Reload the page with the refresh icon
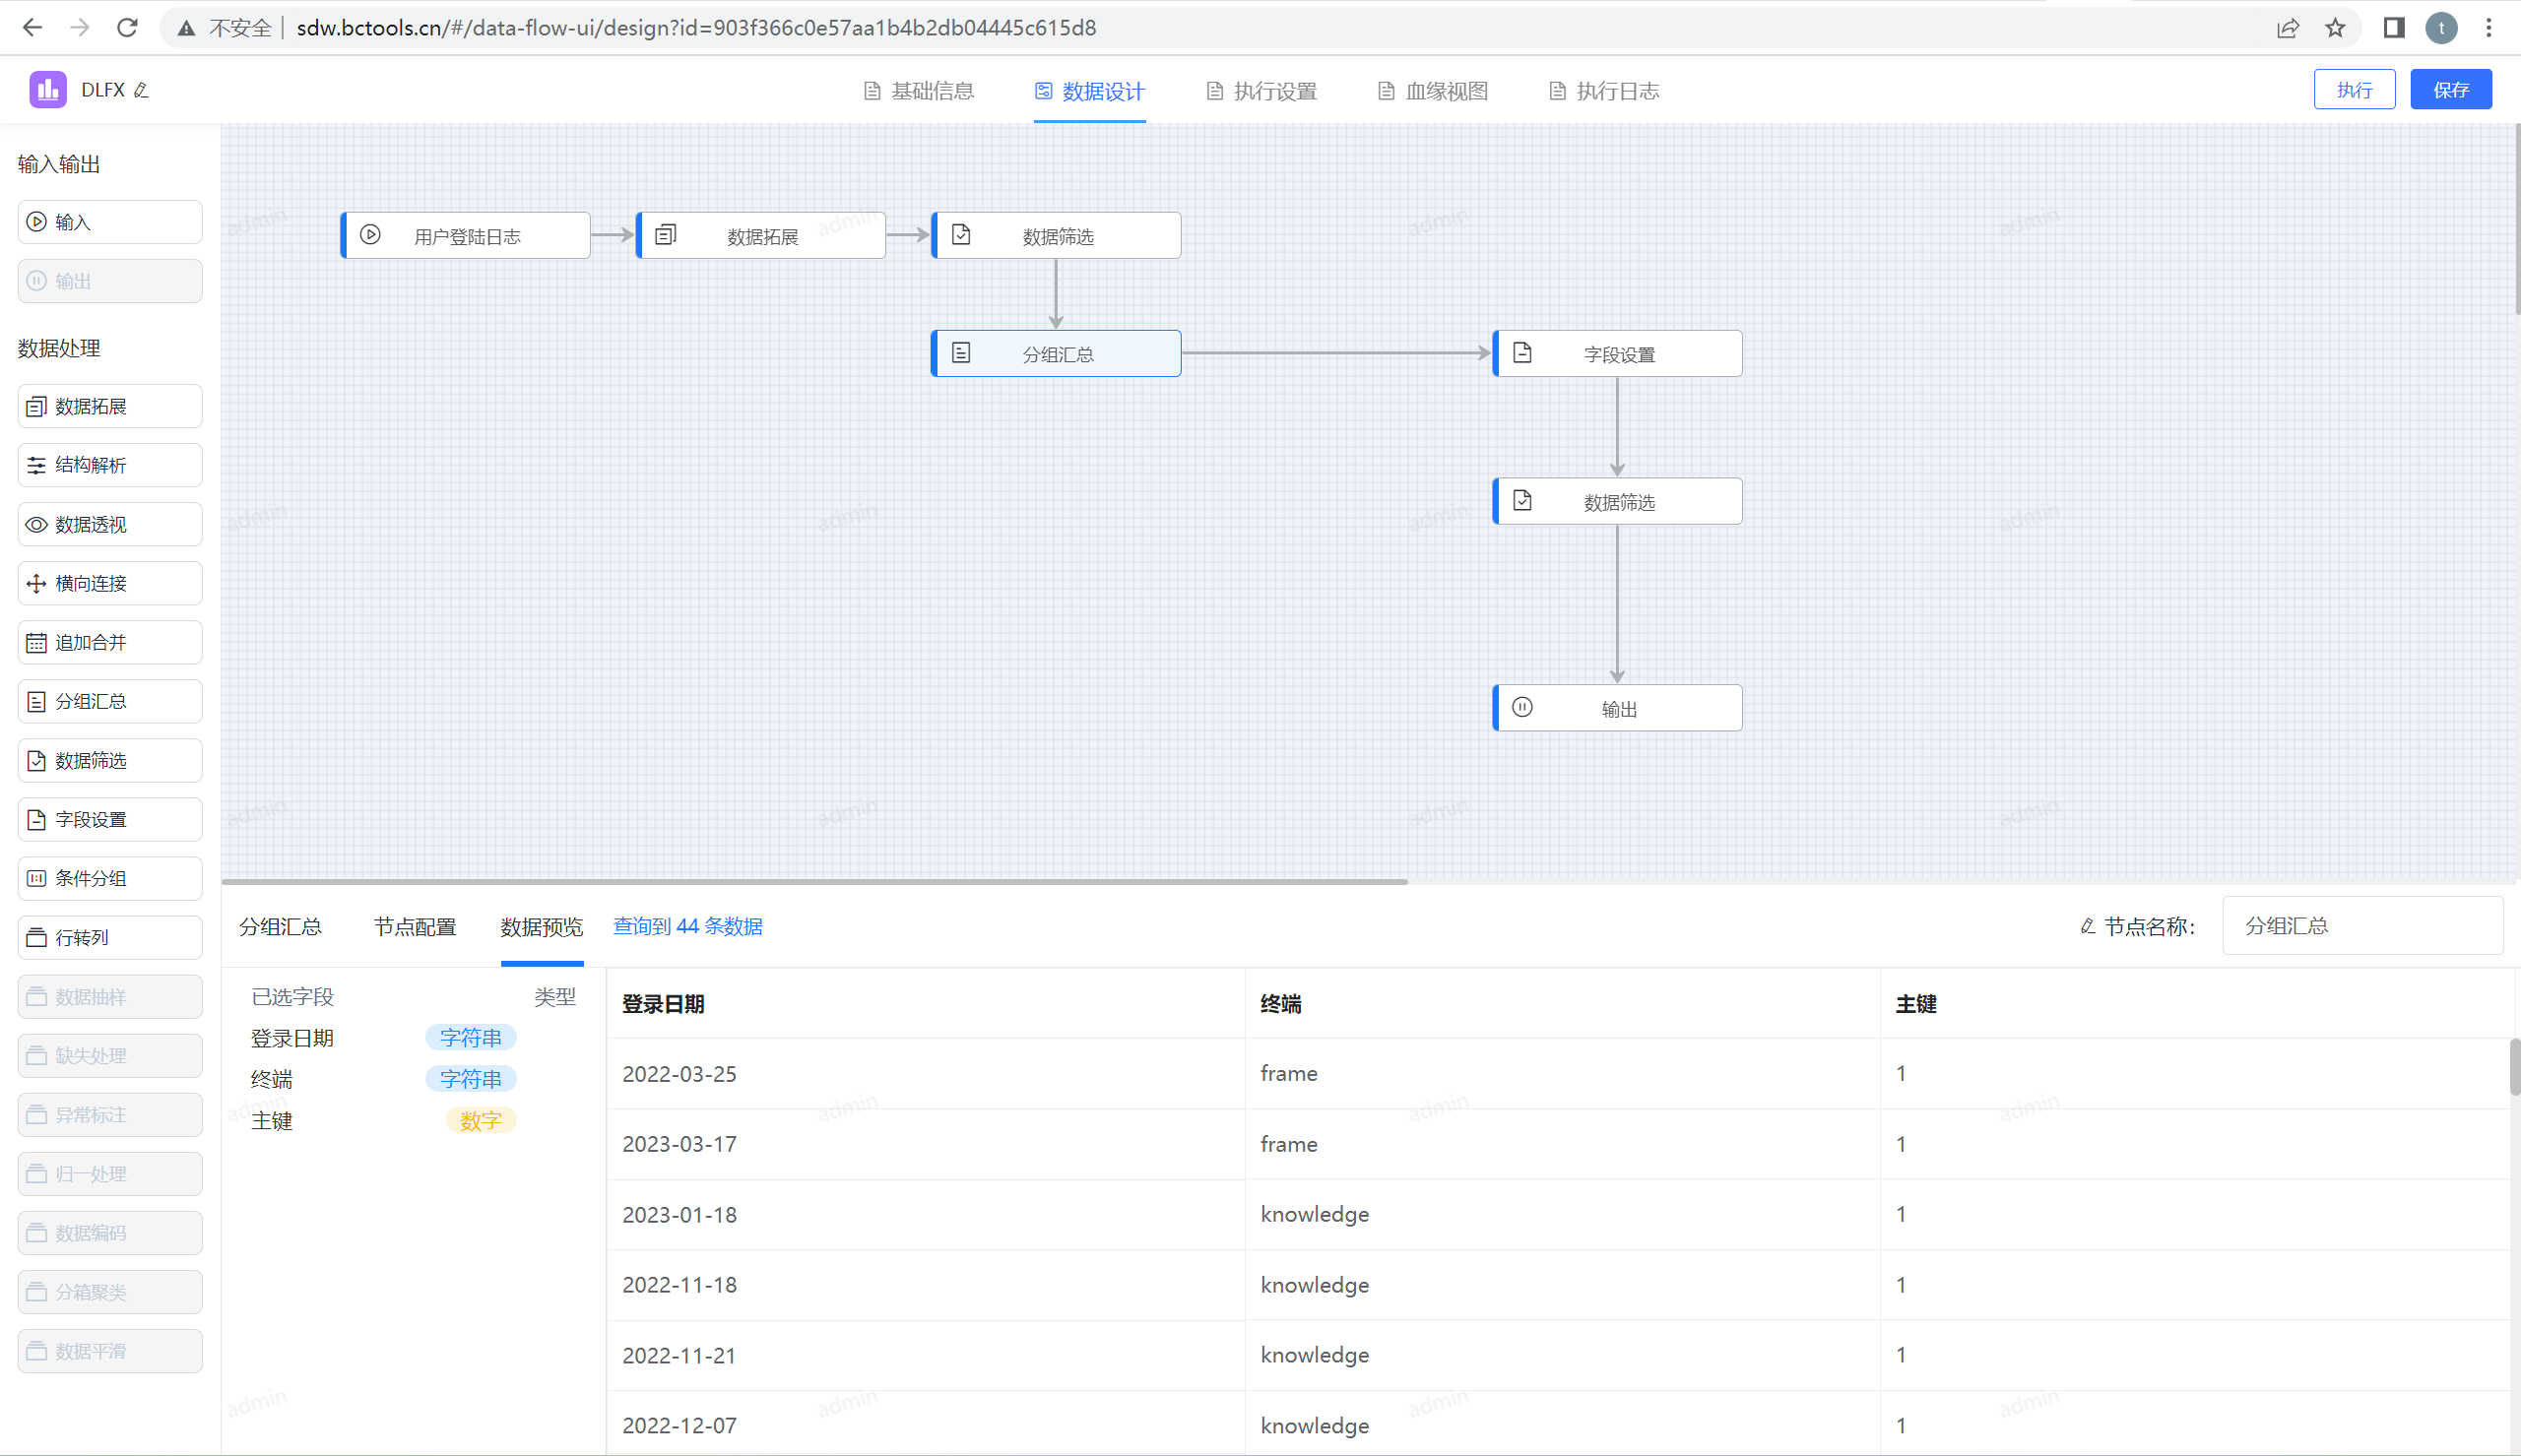 tap(127, 28)
